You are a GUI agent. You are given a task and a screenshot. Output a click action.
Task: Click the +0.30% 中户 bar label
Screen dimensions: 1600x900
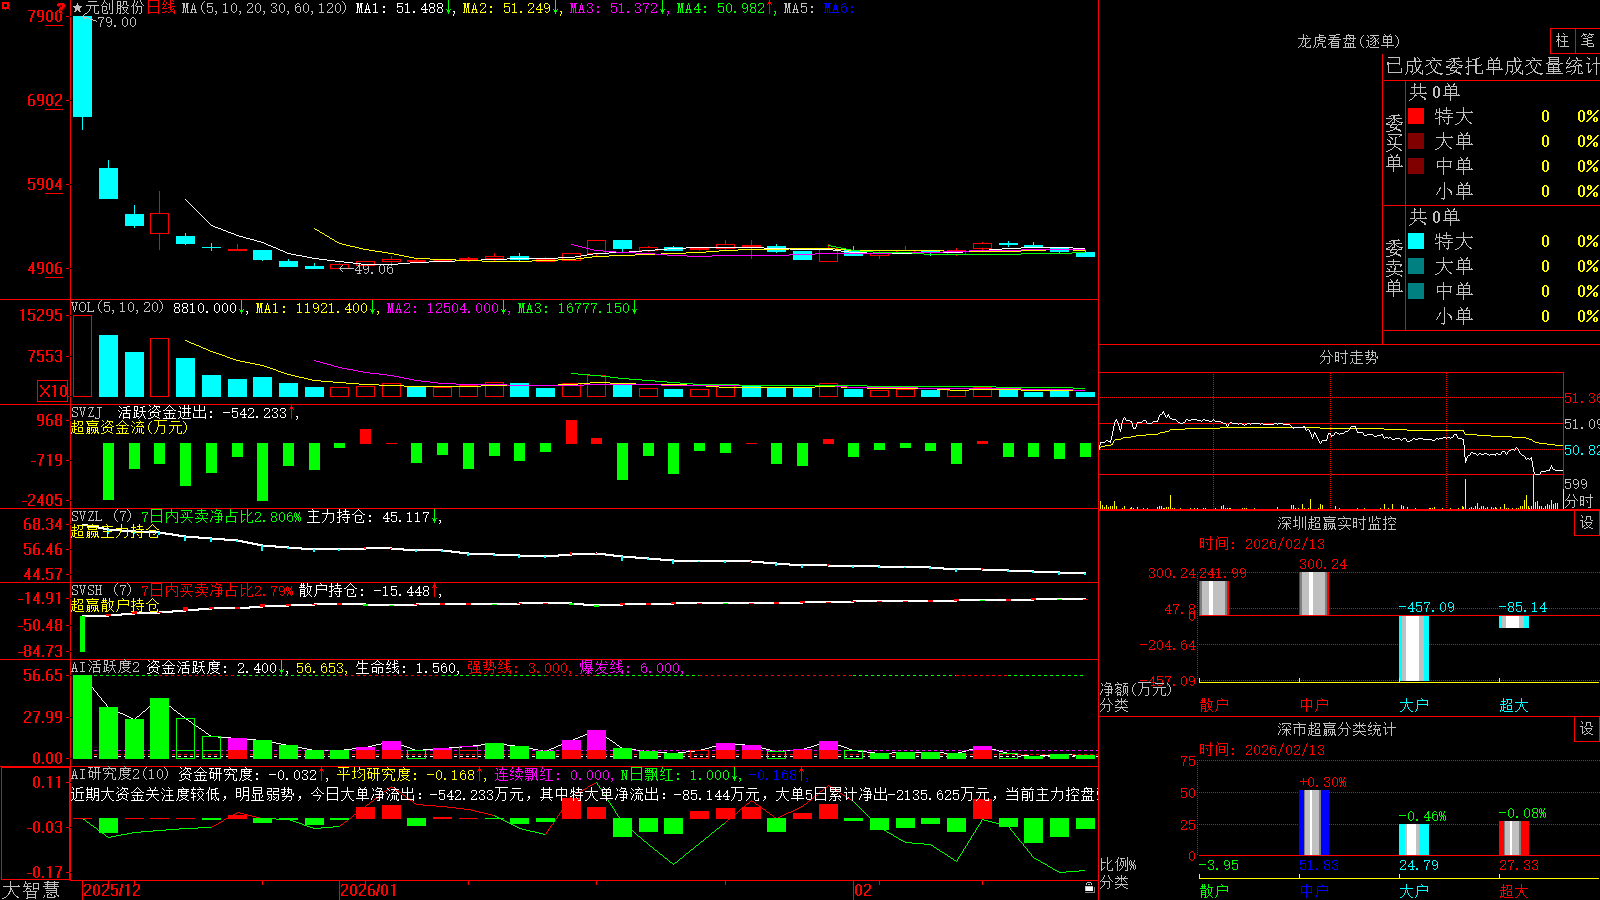(x=1322, y=782)
